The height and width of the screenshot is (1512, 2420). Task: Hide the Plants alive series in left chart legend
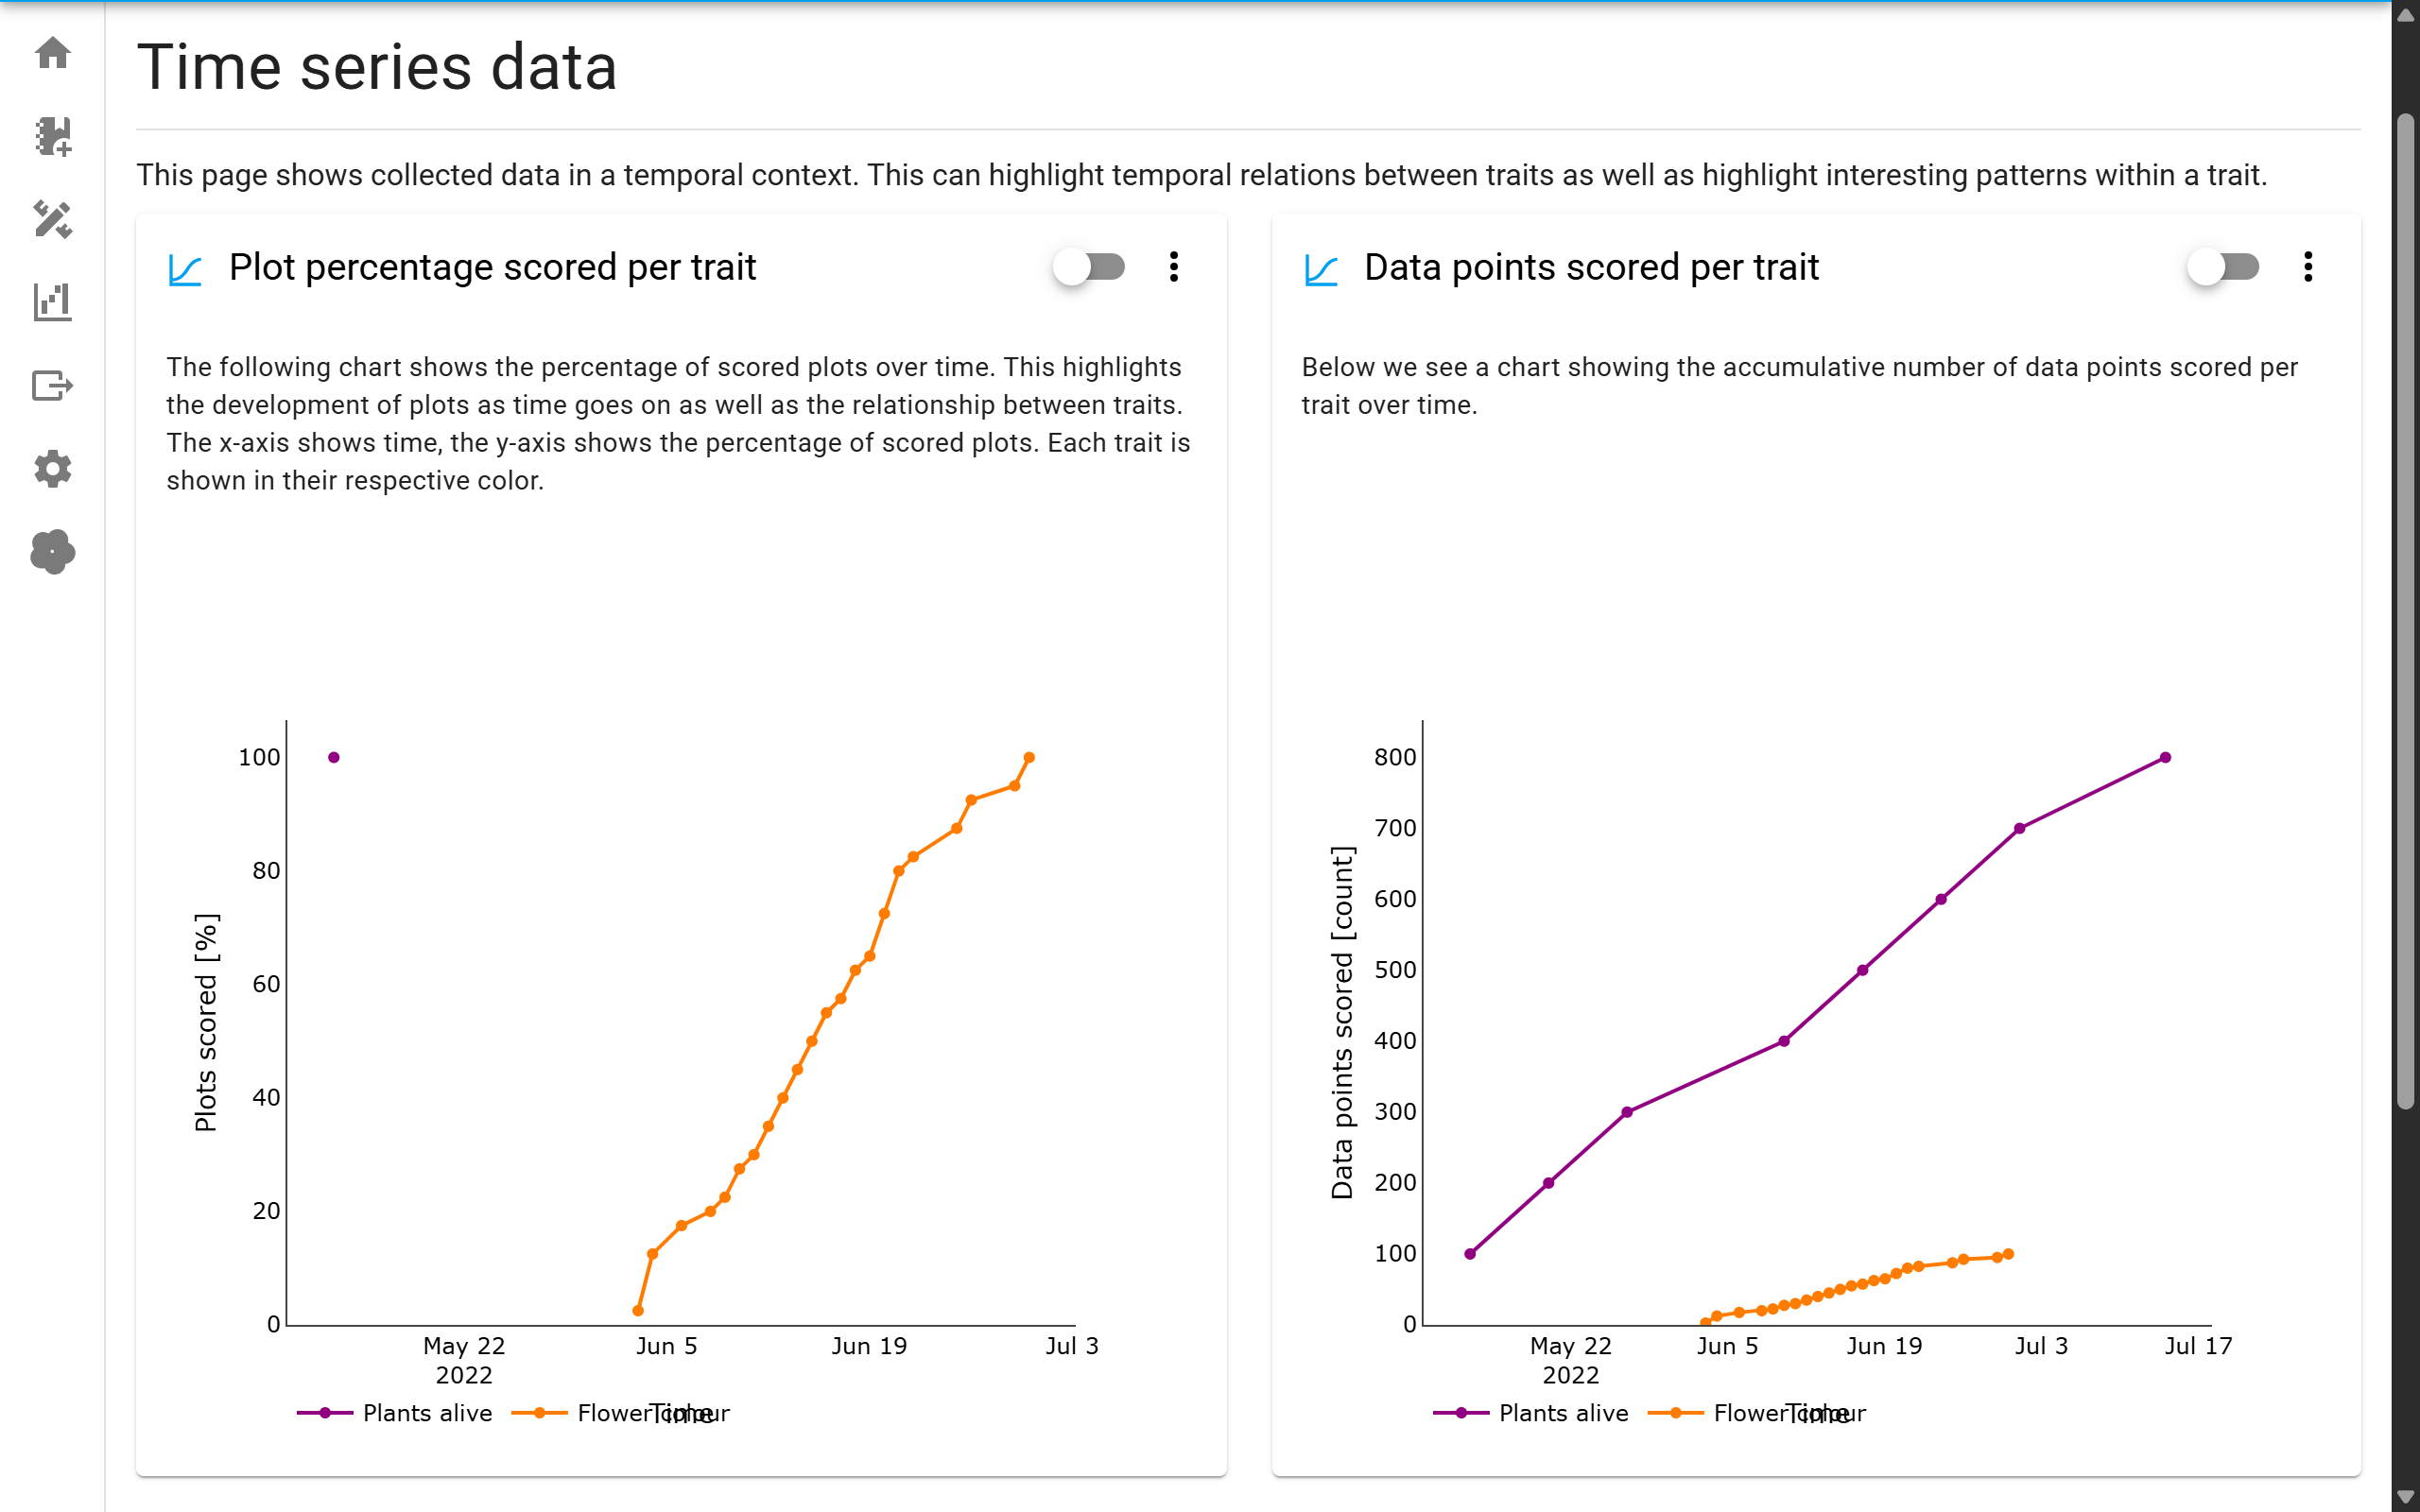coord(427,1413)
